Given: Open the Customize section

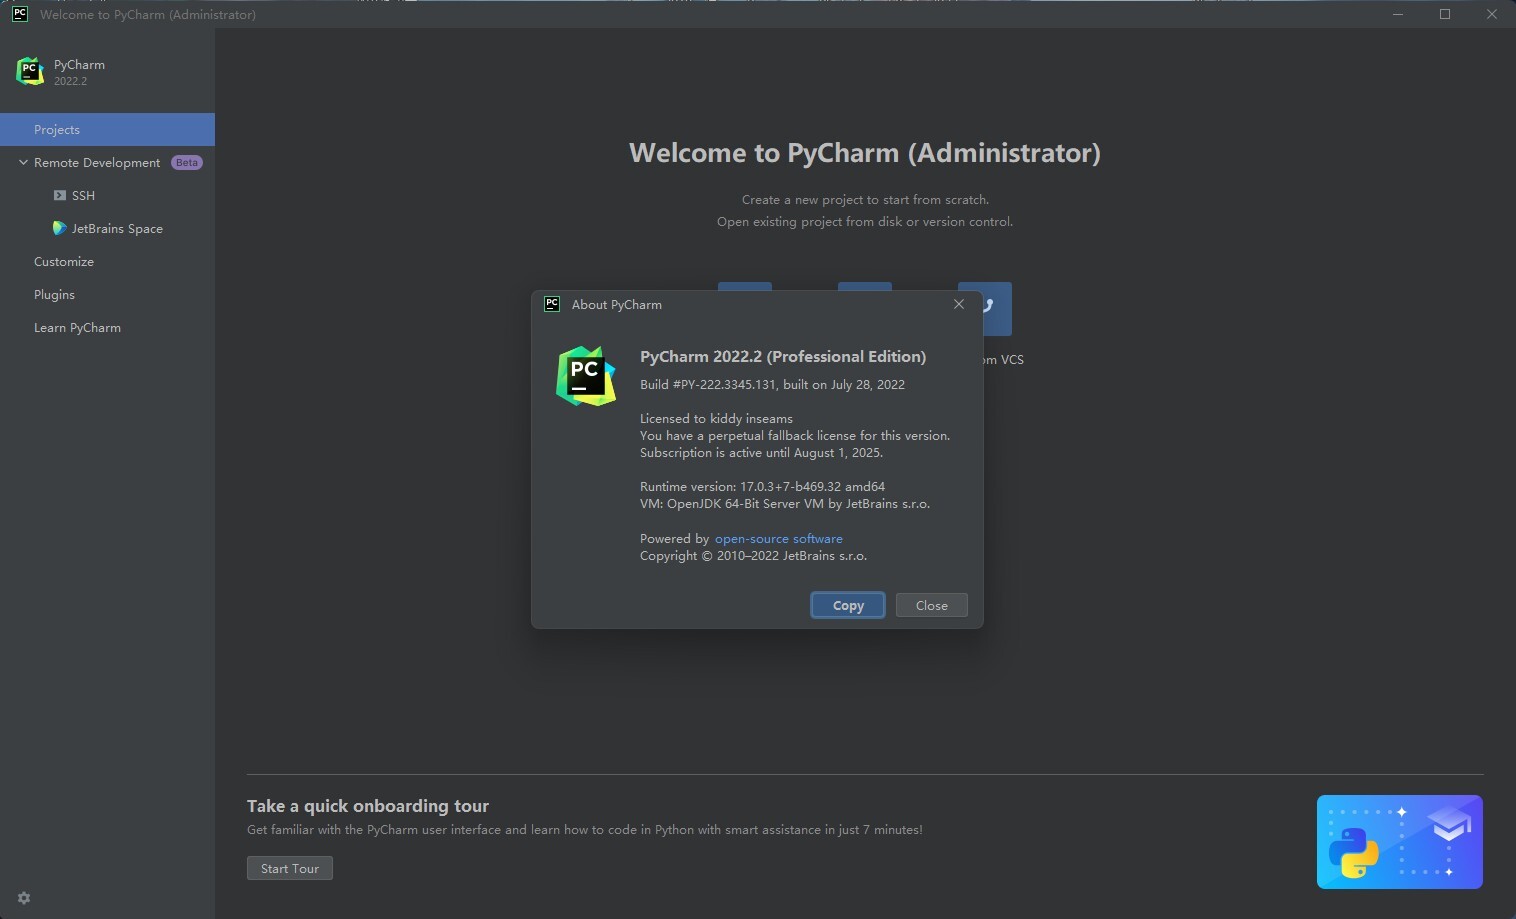Looking at the screenshot, I should (x=64, y=261).
